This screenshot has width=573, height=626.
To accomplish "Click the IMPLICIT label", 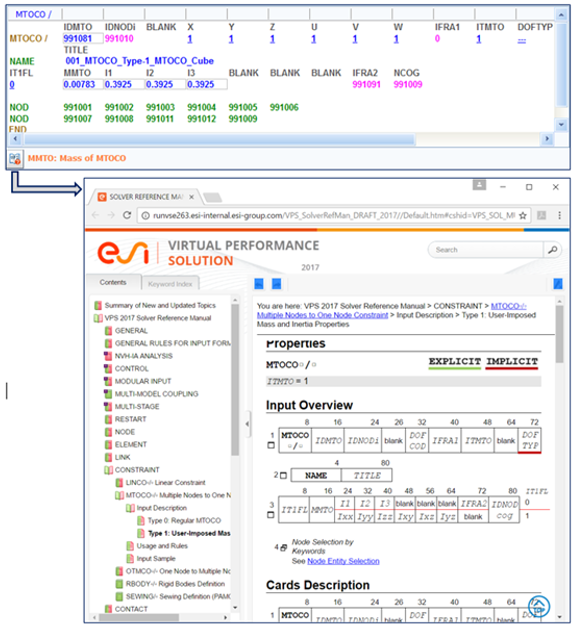I will pyautogui.click(x=512, y=362).
